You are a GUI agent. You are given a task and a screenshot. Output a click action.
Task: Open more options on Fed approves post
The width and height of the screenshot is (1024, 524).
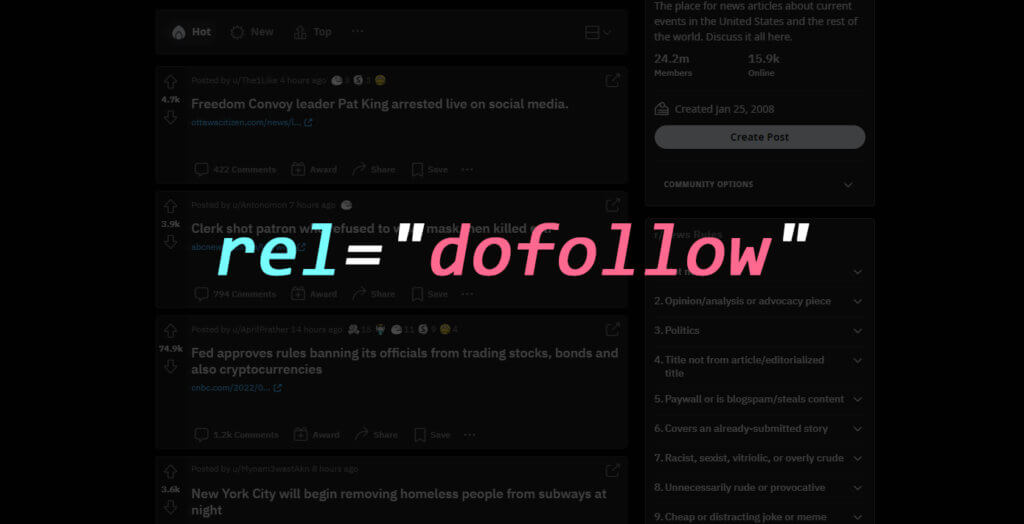pos(470,435)
